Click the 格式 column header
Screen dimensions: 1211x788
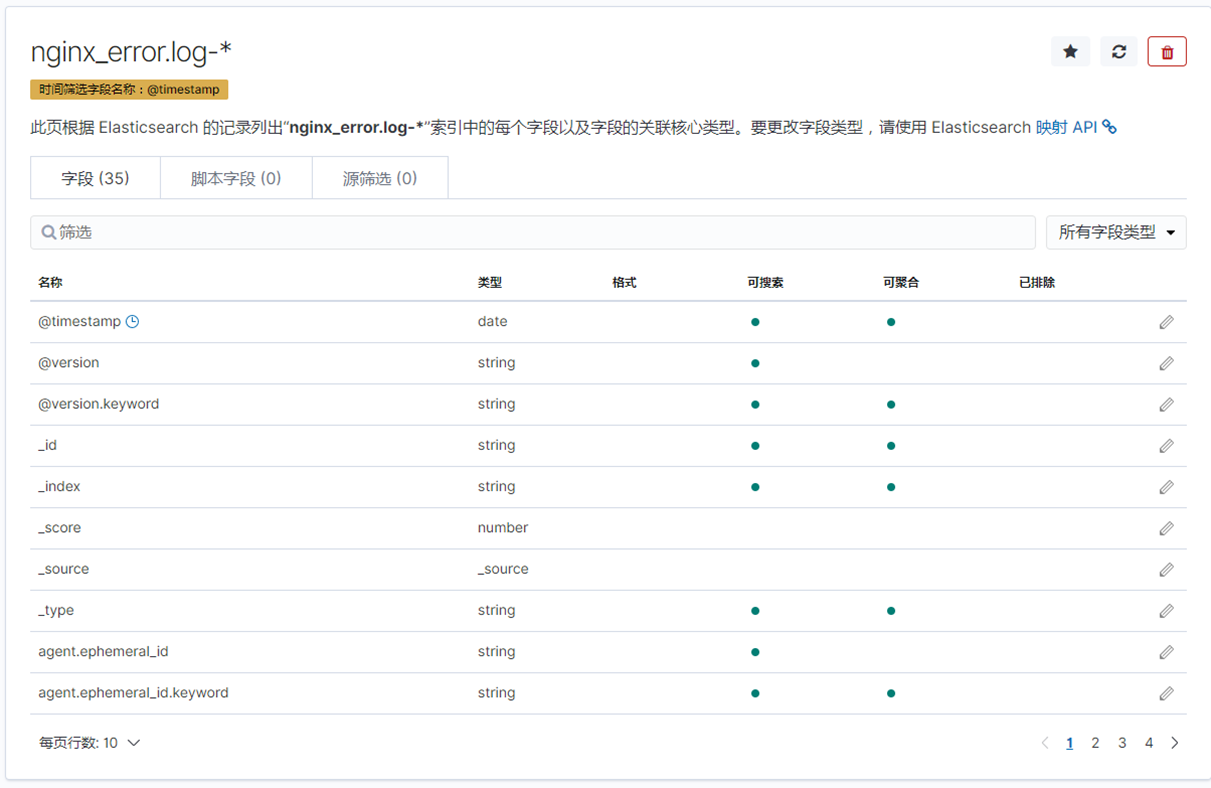coord(624,283)
